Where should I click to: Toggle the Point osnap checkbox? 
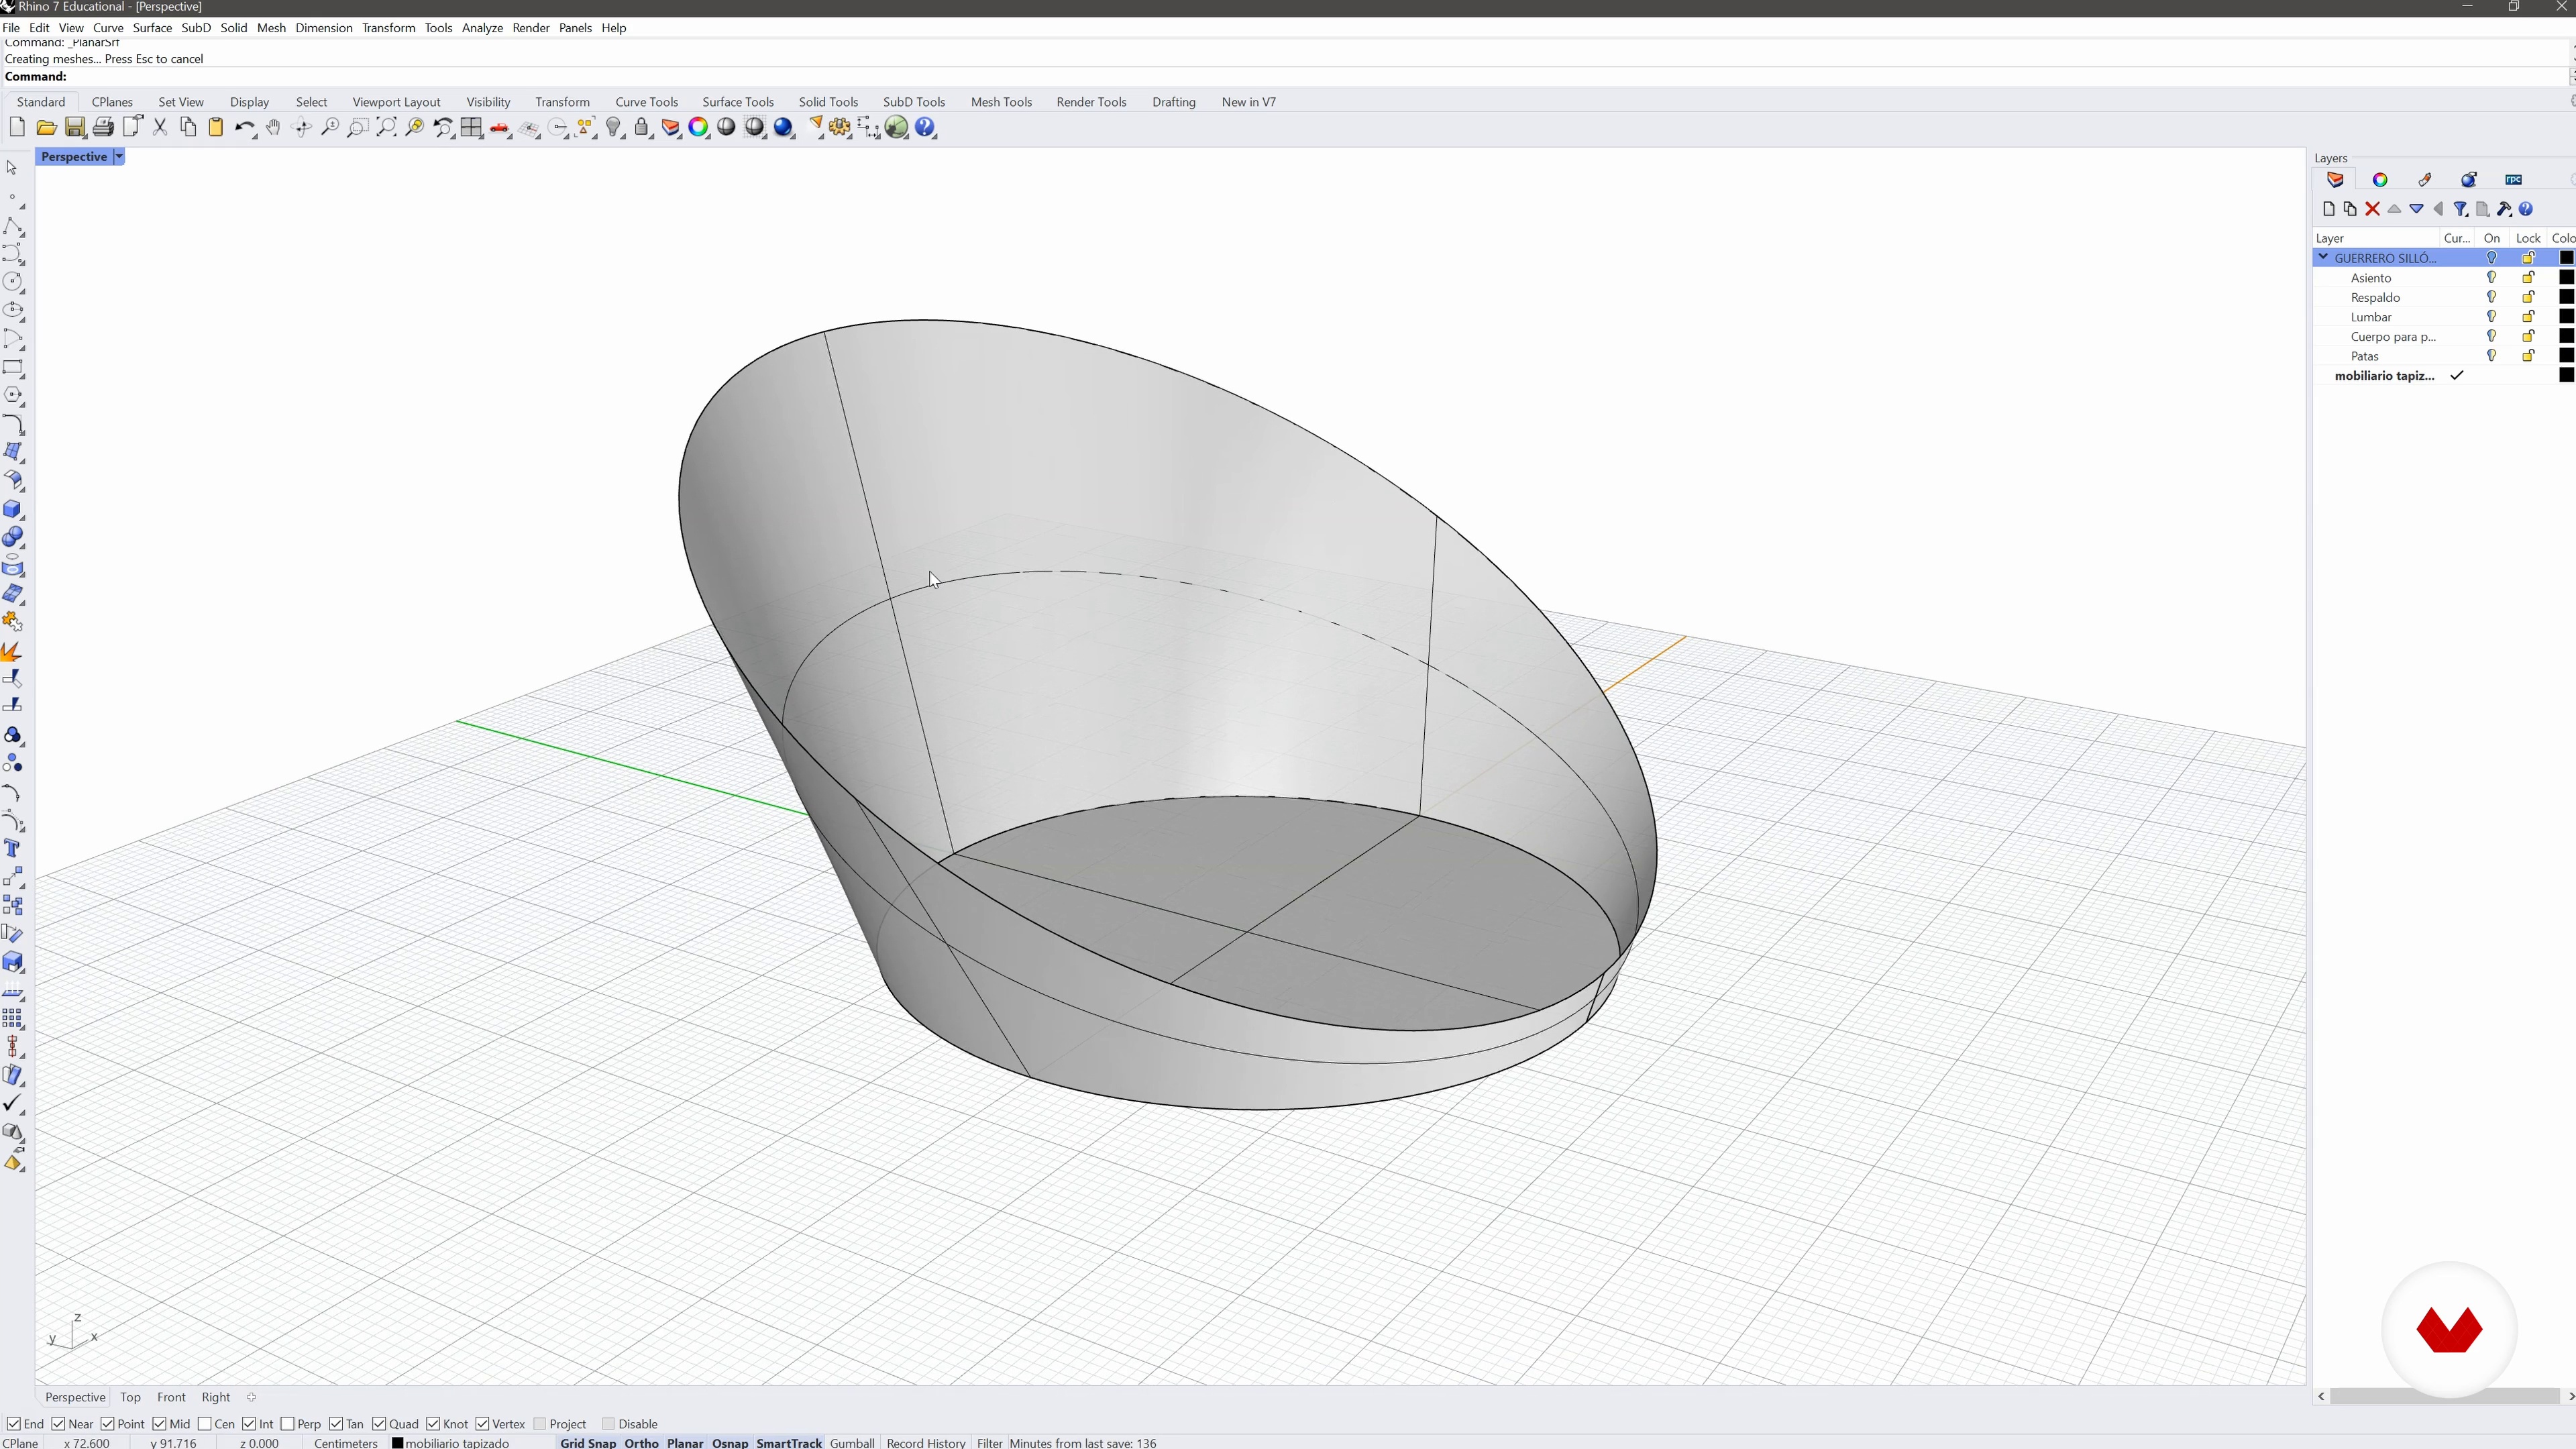coord(108,1424)
